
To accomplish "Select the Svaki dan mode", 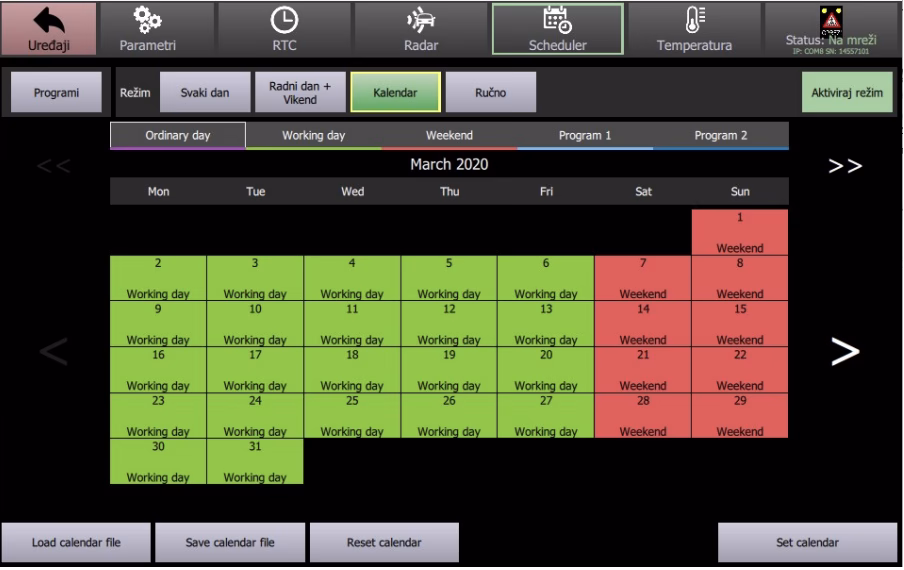I will coord(204,92).
